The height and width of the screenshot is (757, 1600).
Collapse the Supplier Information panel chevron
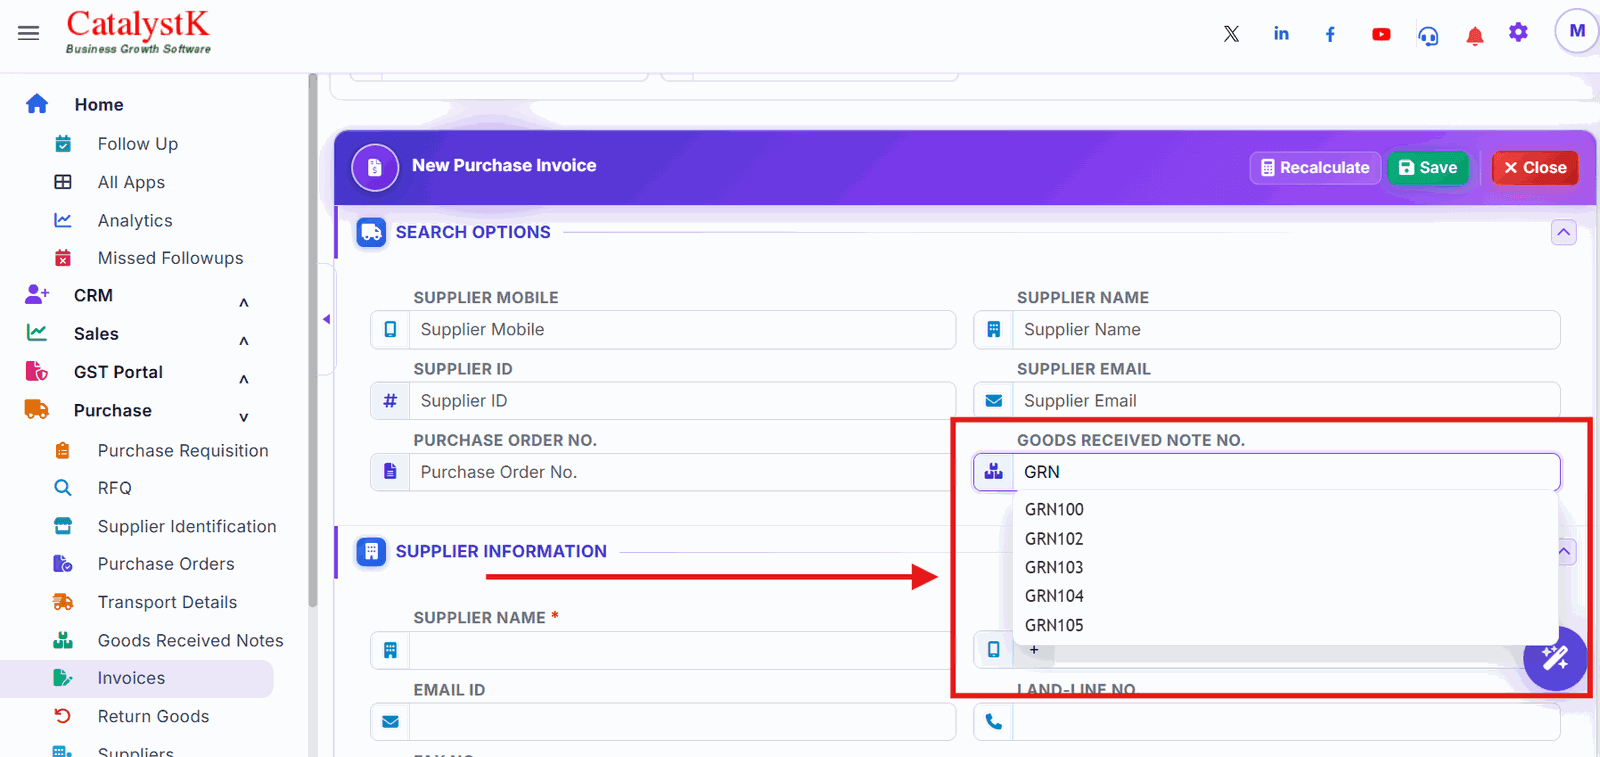click(1566, 551)
